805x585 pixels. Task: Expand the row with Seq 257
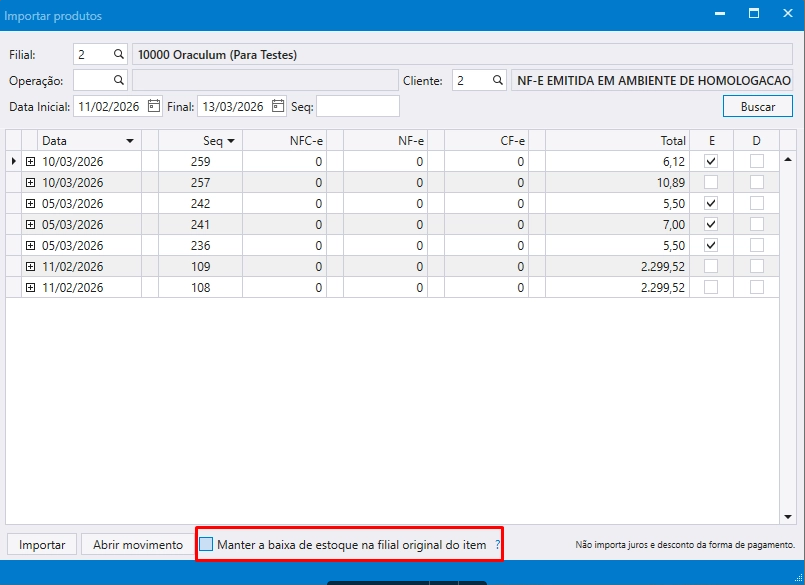(x=30, y=182)
